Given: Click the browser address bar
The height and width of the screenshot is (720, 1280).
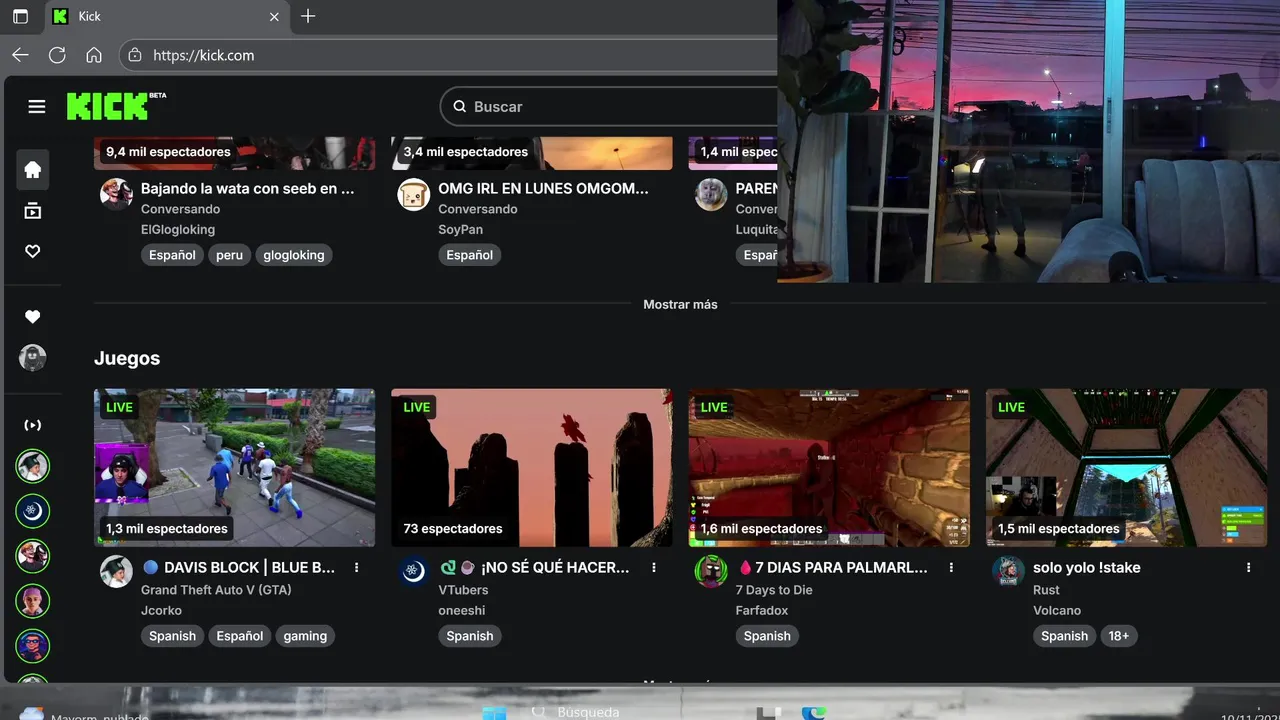Looking at the screenshot, I should pos(448,55).
